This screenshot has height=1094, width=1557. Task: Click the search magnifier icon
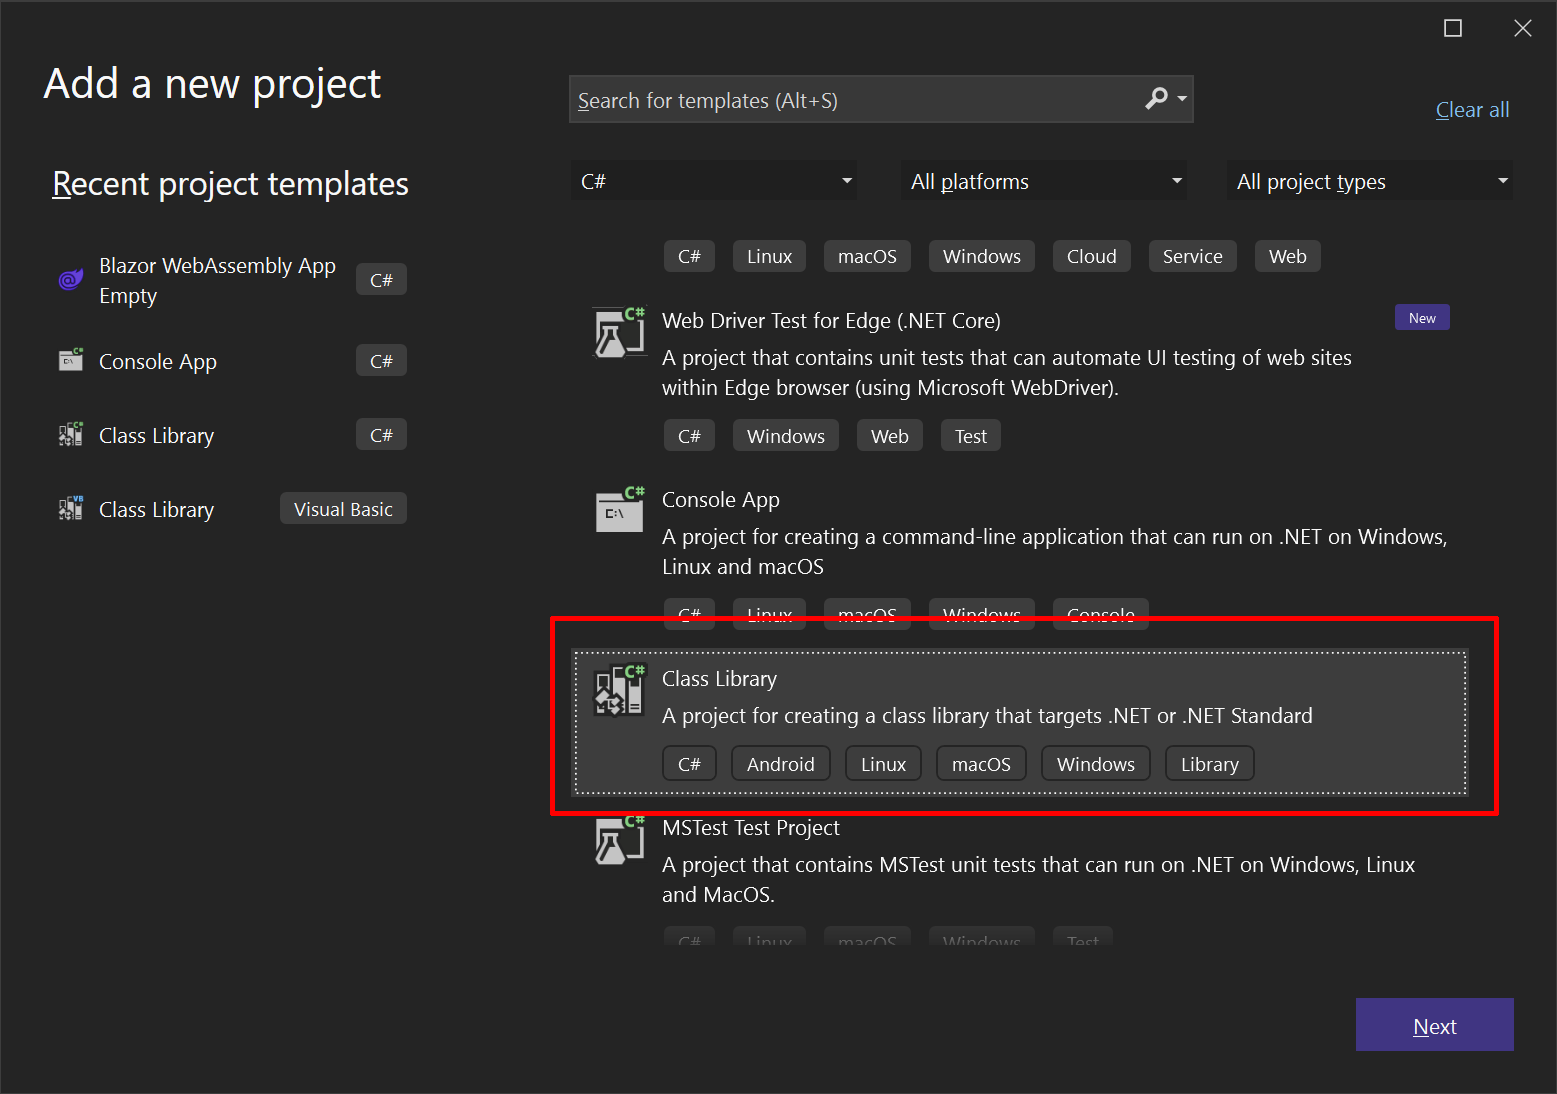click(1157, 99)
